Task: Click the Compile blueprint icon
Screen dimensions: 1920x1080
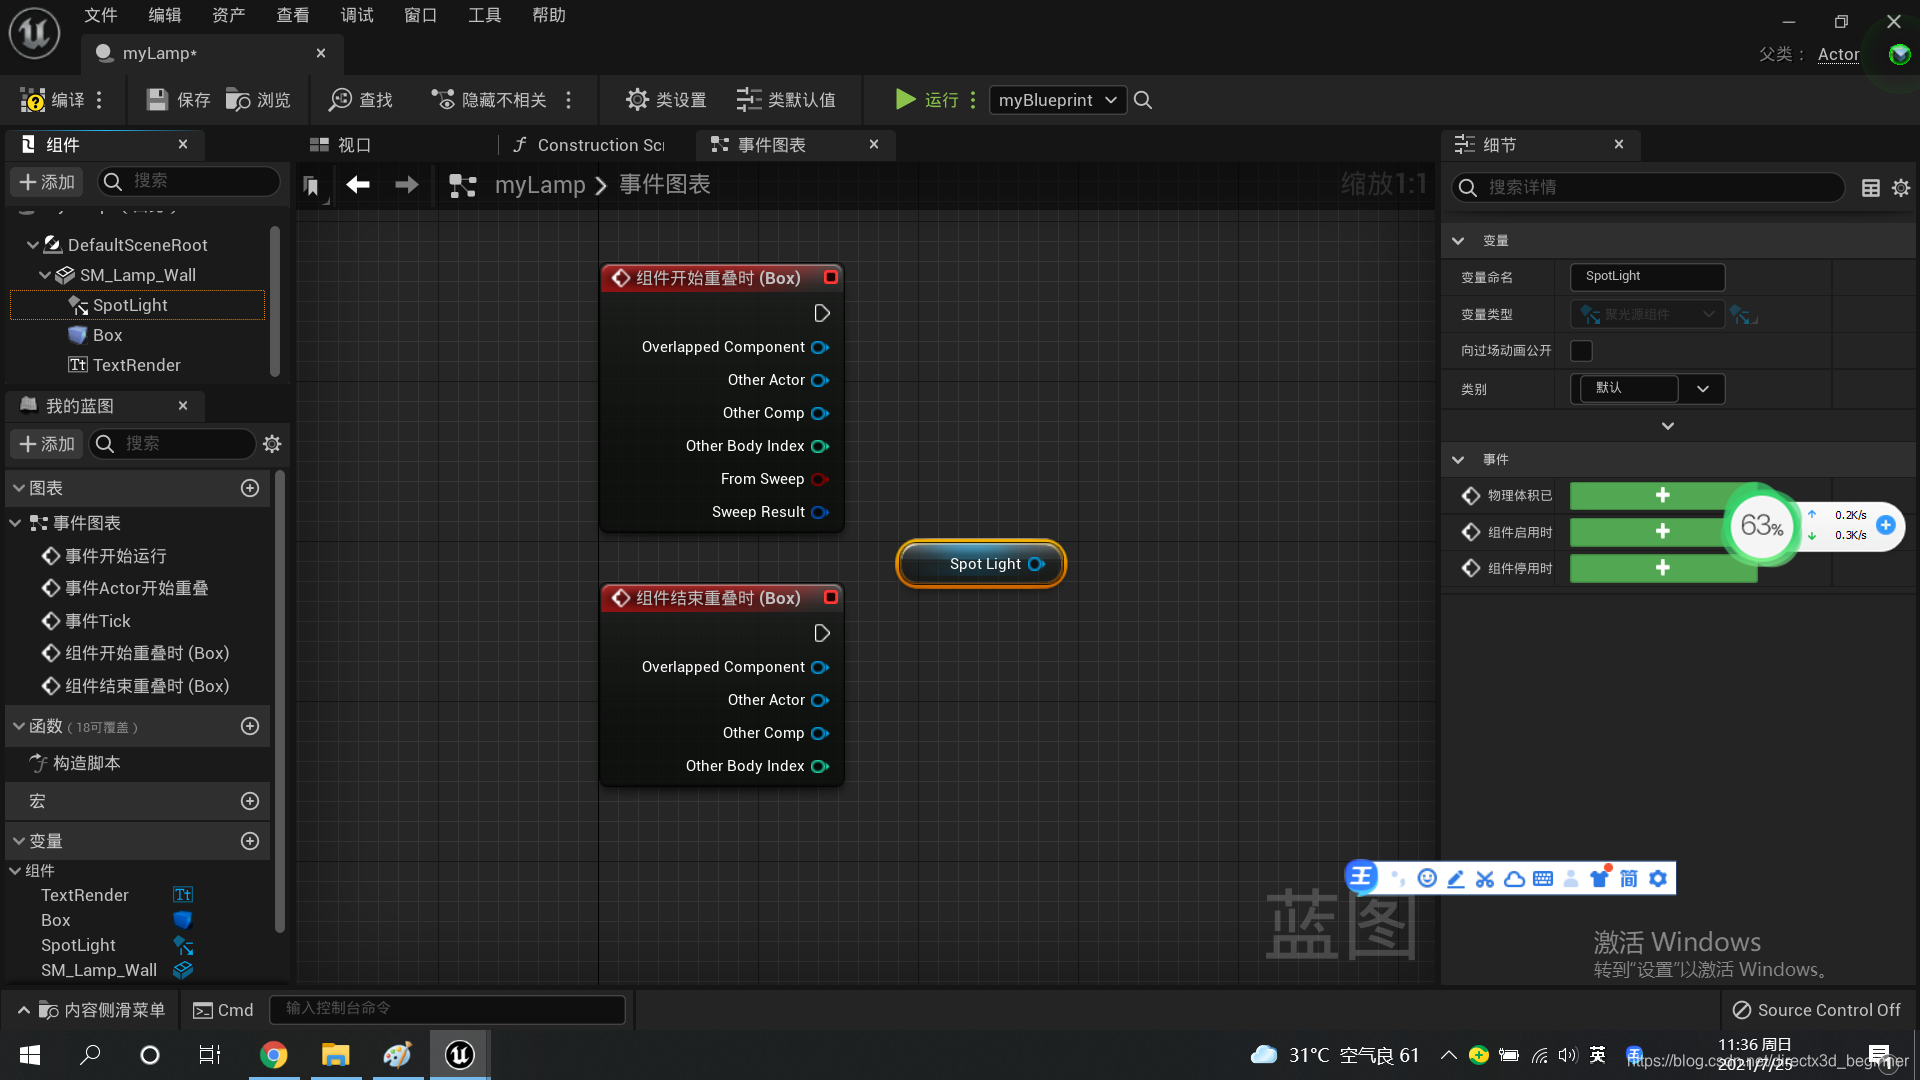Action: [x=33, y=100]
